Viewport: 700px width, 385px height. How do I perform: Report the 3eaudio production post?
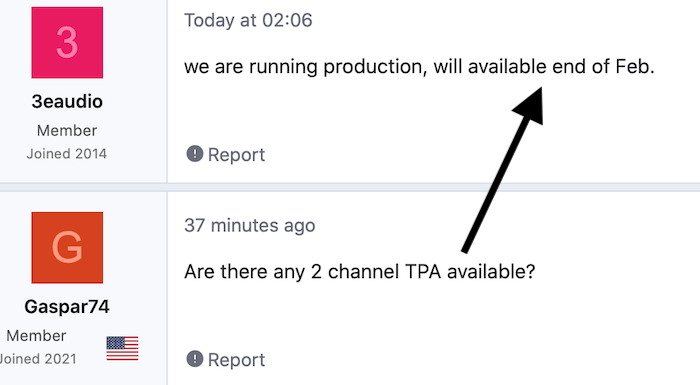[x=225, y=155]
